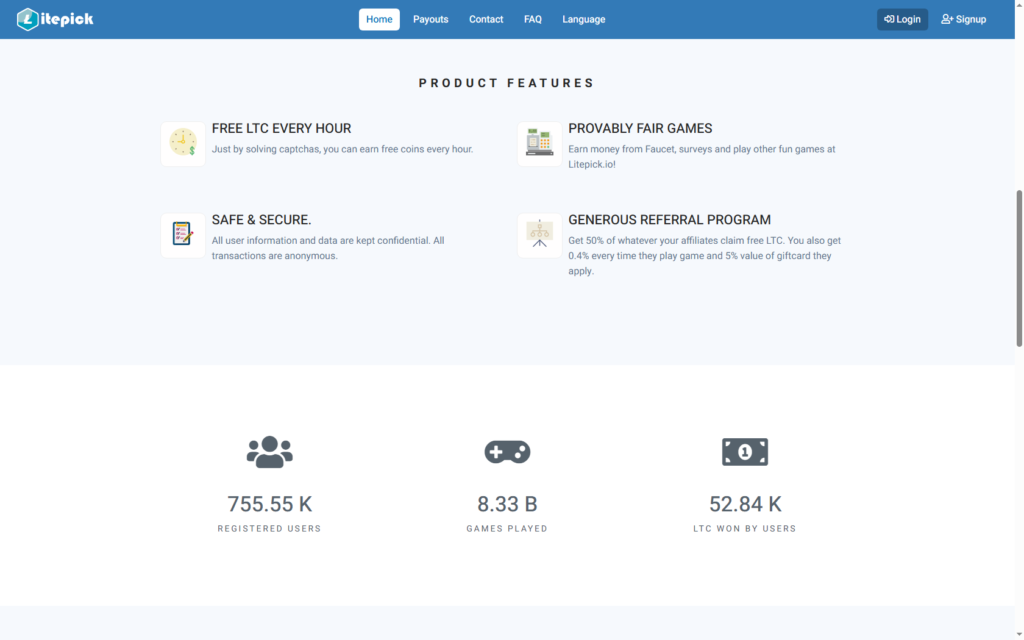Click the "REGISTERED USERS" label
1024x640 pixels.
coord(270,529)
